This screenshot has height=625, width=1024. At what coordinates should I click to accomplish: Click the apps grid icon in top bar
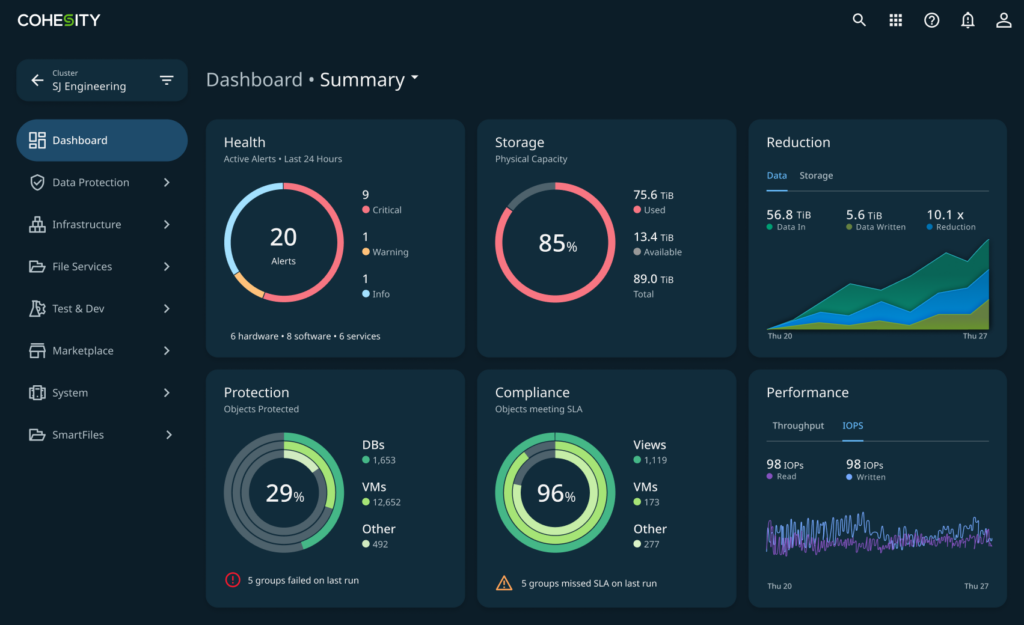point(895,19)
